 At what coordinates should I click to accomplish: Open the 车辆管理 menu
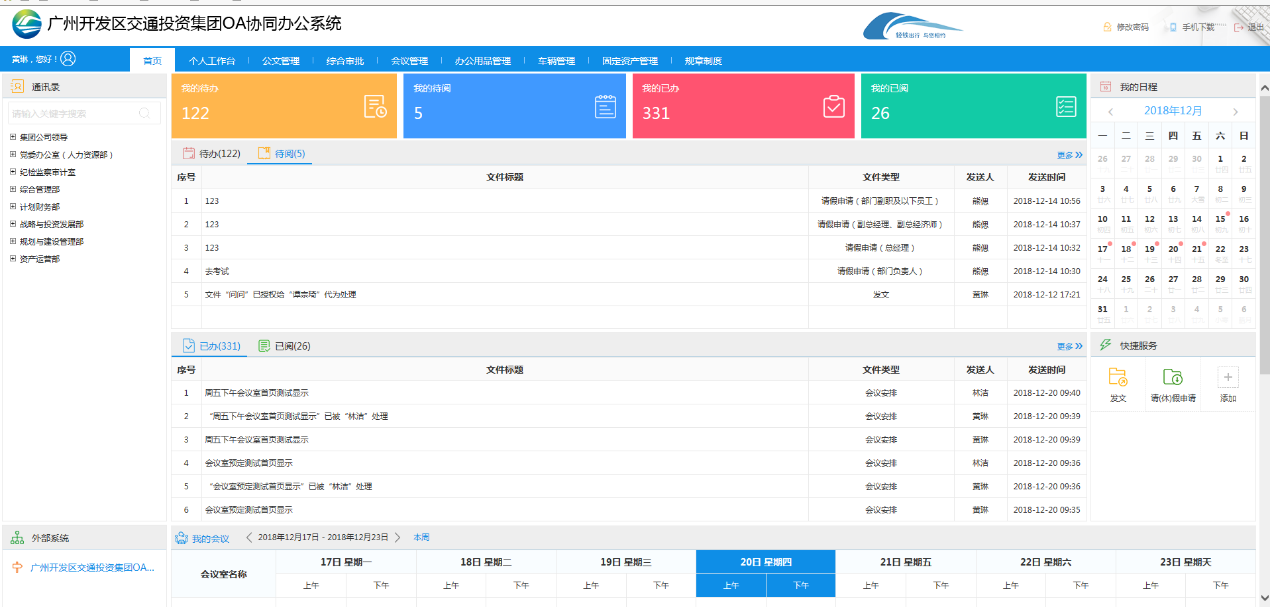[556, 61]
